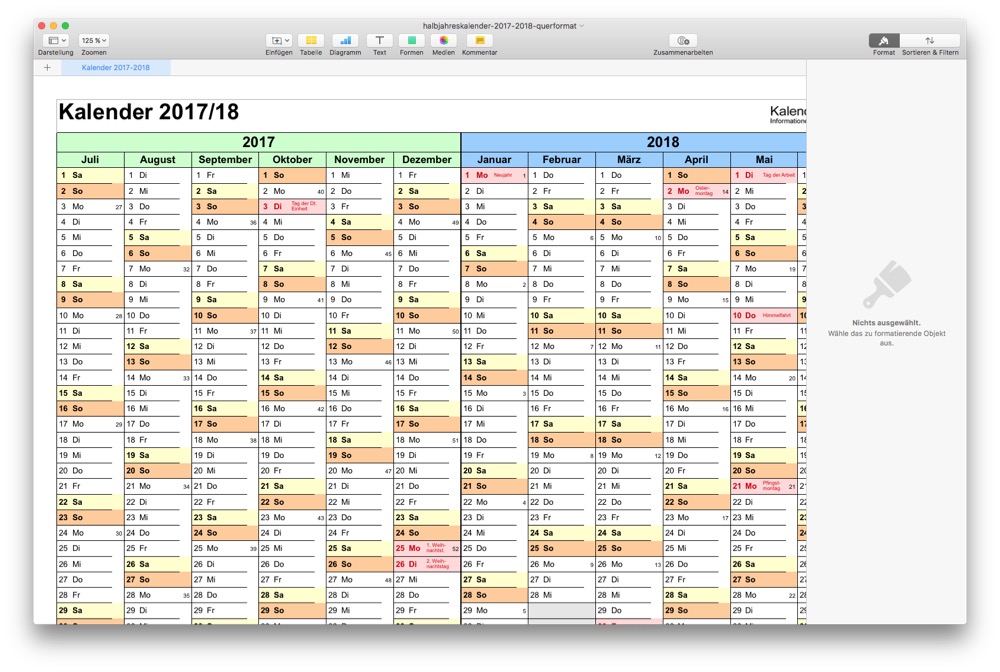1000x672 pixels.
Task: Add a new sheet with plus button
Action: (47, 68)
